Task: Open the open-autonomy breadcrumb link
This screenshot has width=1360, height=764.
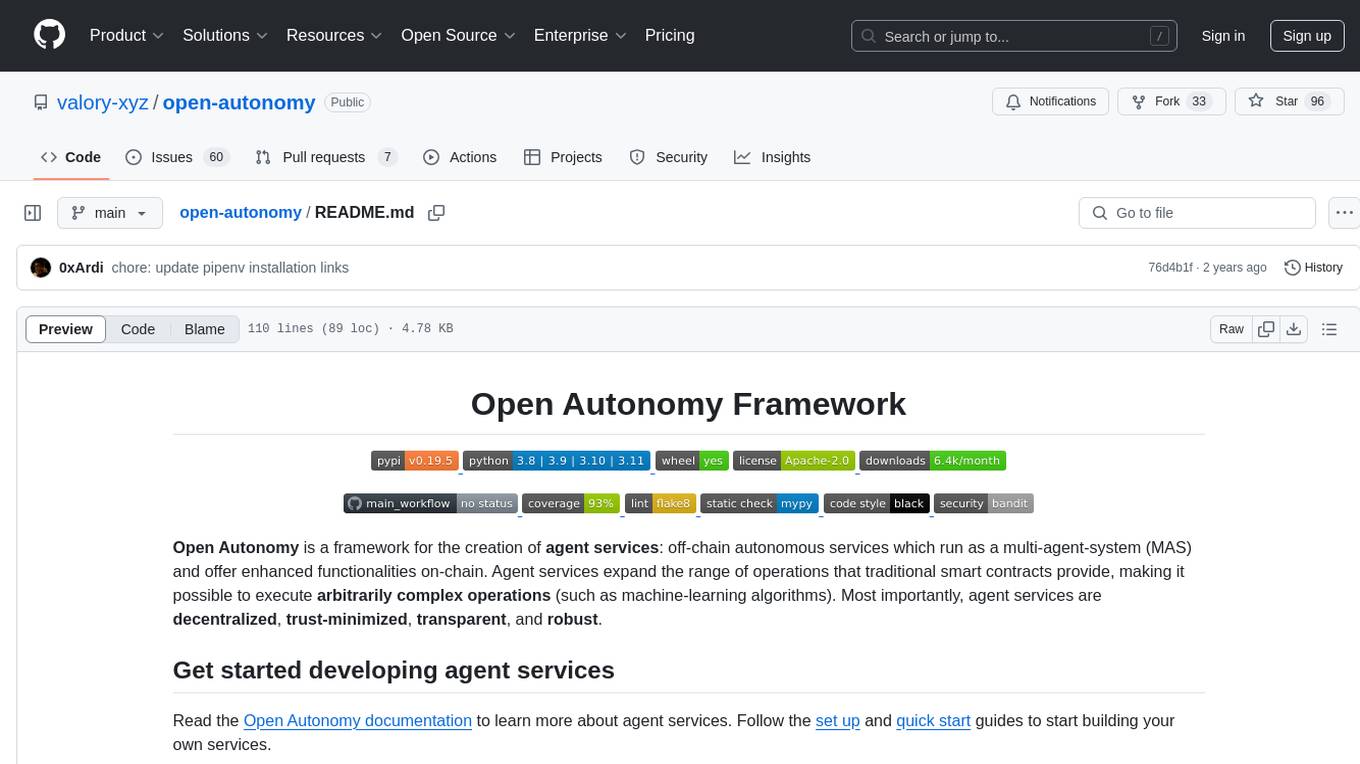Action: (240, 212)
